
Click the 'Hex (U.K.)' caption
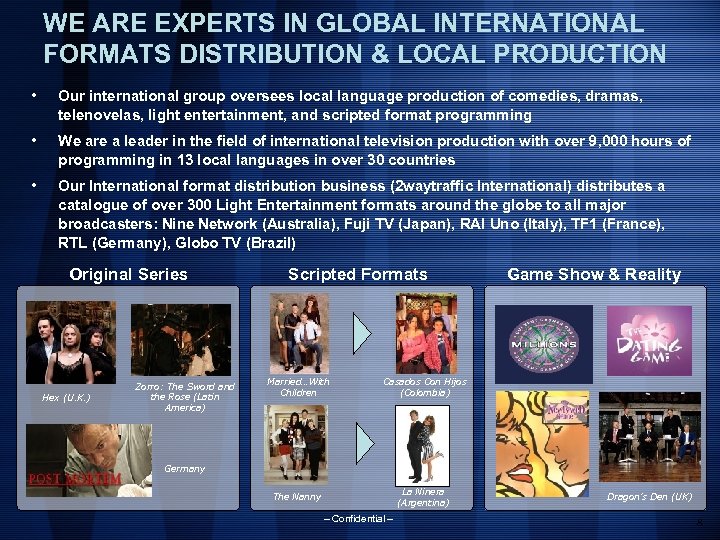pyautogui.click(x=66, y=398)
